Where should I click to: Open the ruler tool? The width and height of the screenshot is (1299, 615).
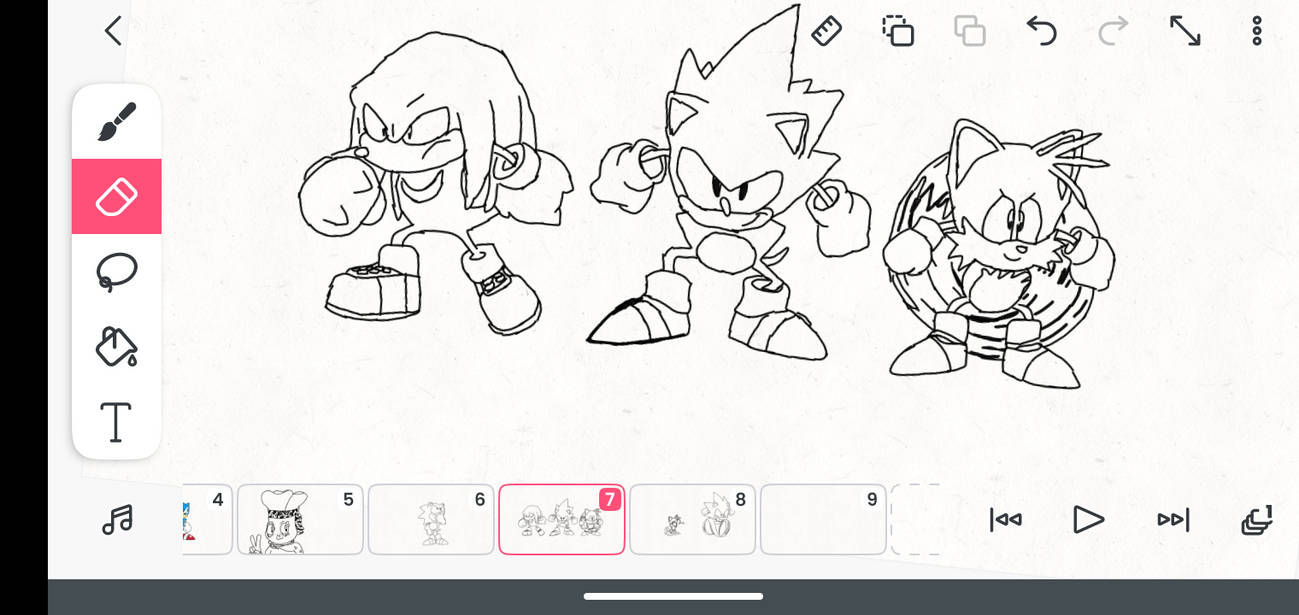pos(826,31)
